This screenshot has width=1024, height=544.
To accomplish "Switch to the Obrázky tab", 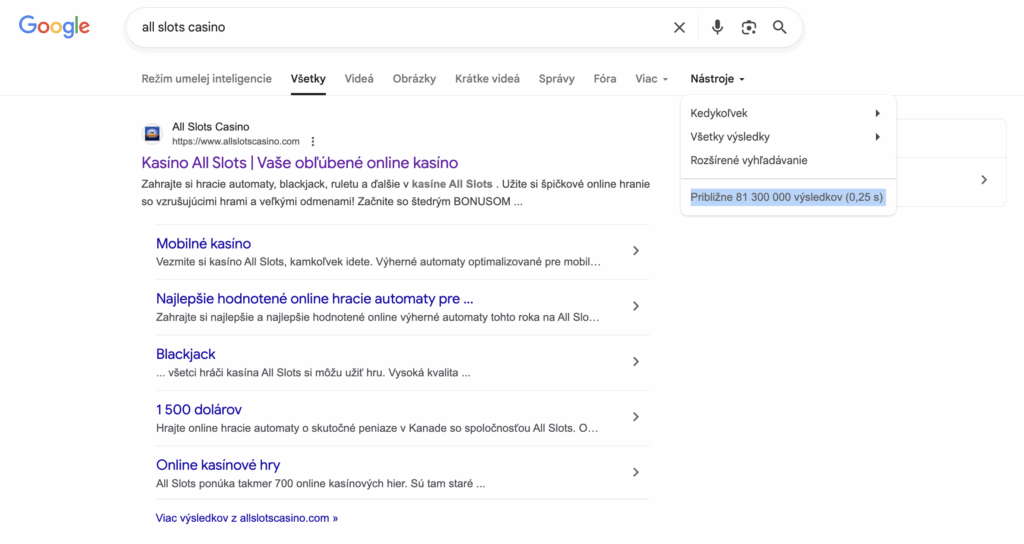I will click(414, 79).
